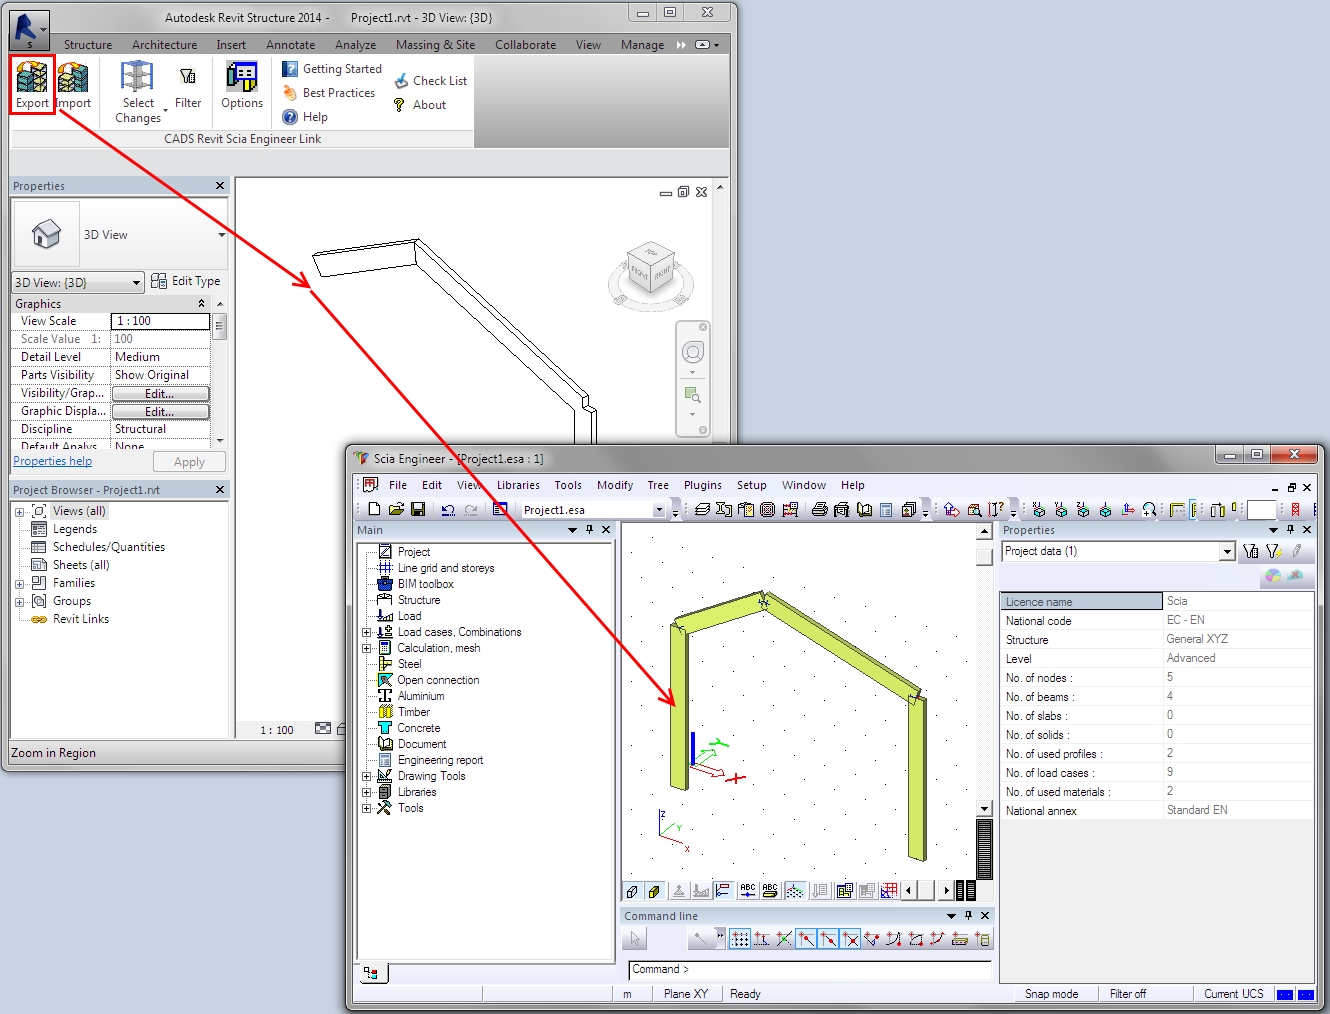Open the Project1.esa project dropdown
This screenshot has width=1330, height=1014.
pyautogui.click(x=660, y=509)
